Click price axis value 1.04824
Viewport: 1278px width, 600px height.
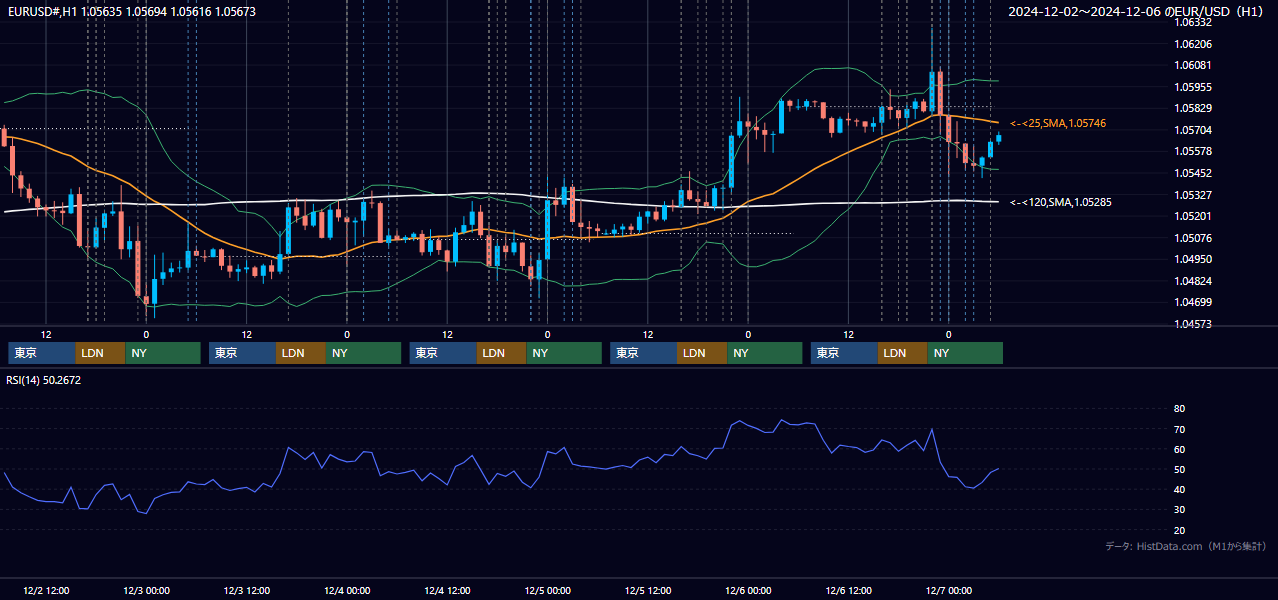pos(1192,281)
